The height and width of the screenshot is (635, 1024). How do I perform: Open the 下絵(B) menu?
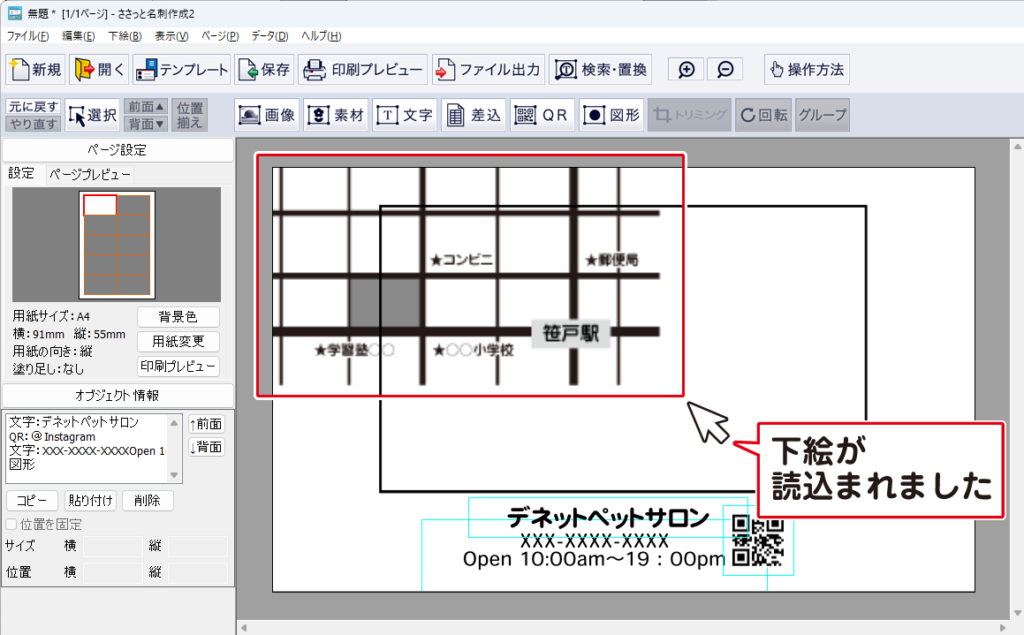coord(125,36)
